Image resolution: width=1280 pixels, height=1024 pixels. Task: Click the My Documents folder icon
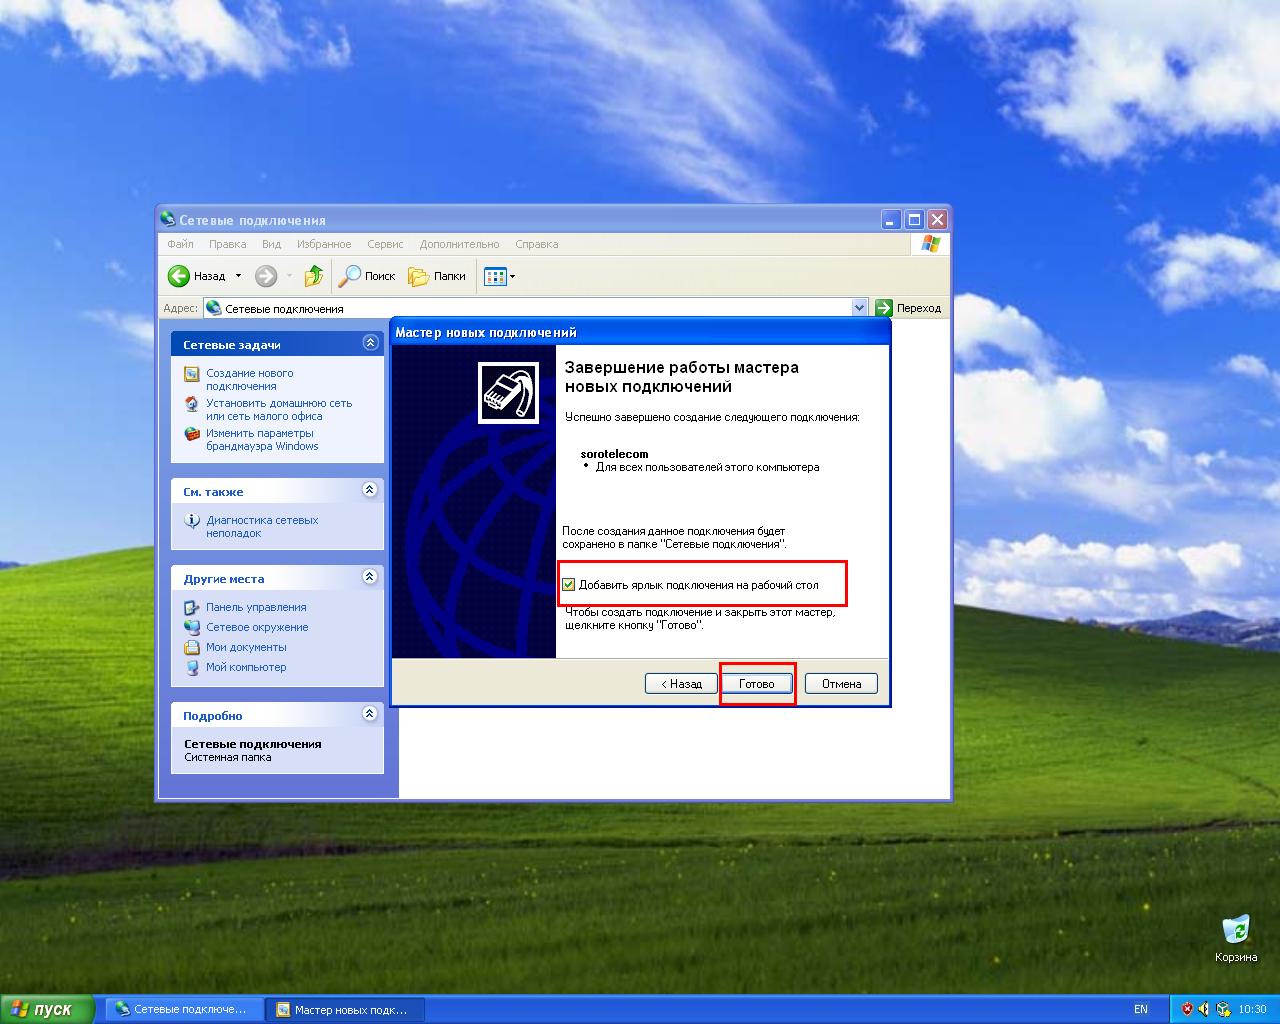[x=192, y=647]
